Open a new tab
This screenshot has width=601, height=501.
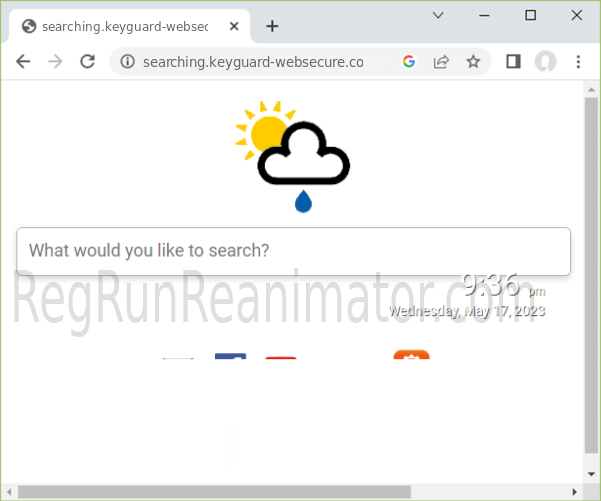(272, 26)
